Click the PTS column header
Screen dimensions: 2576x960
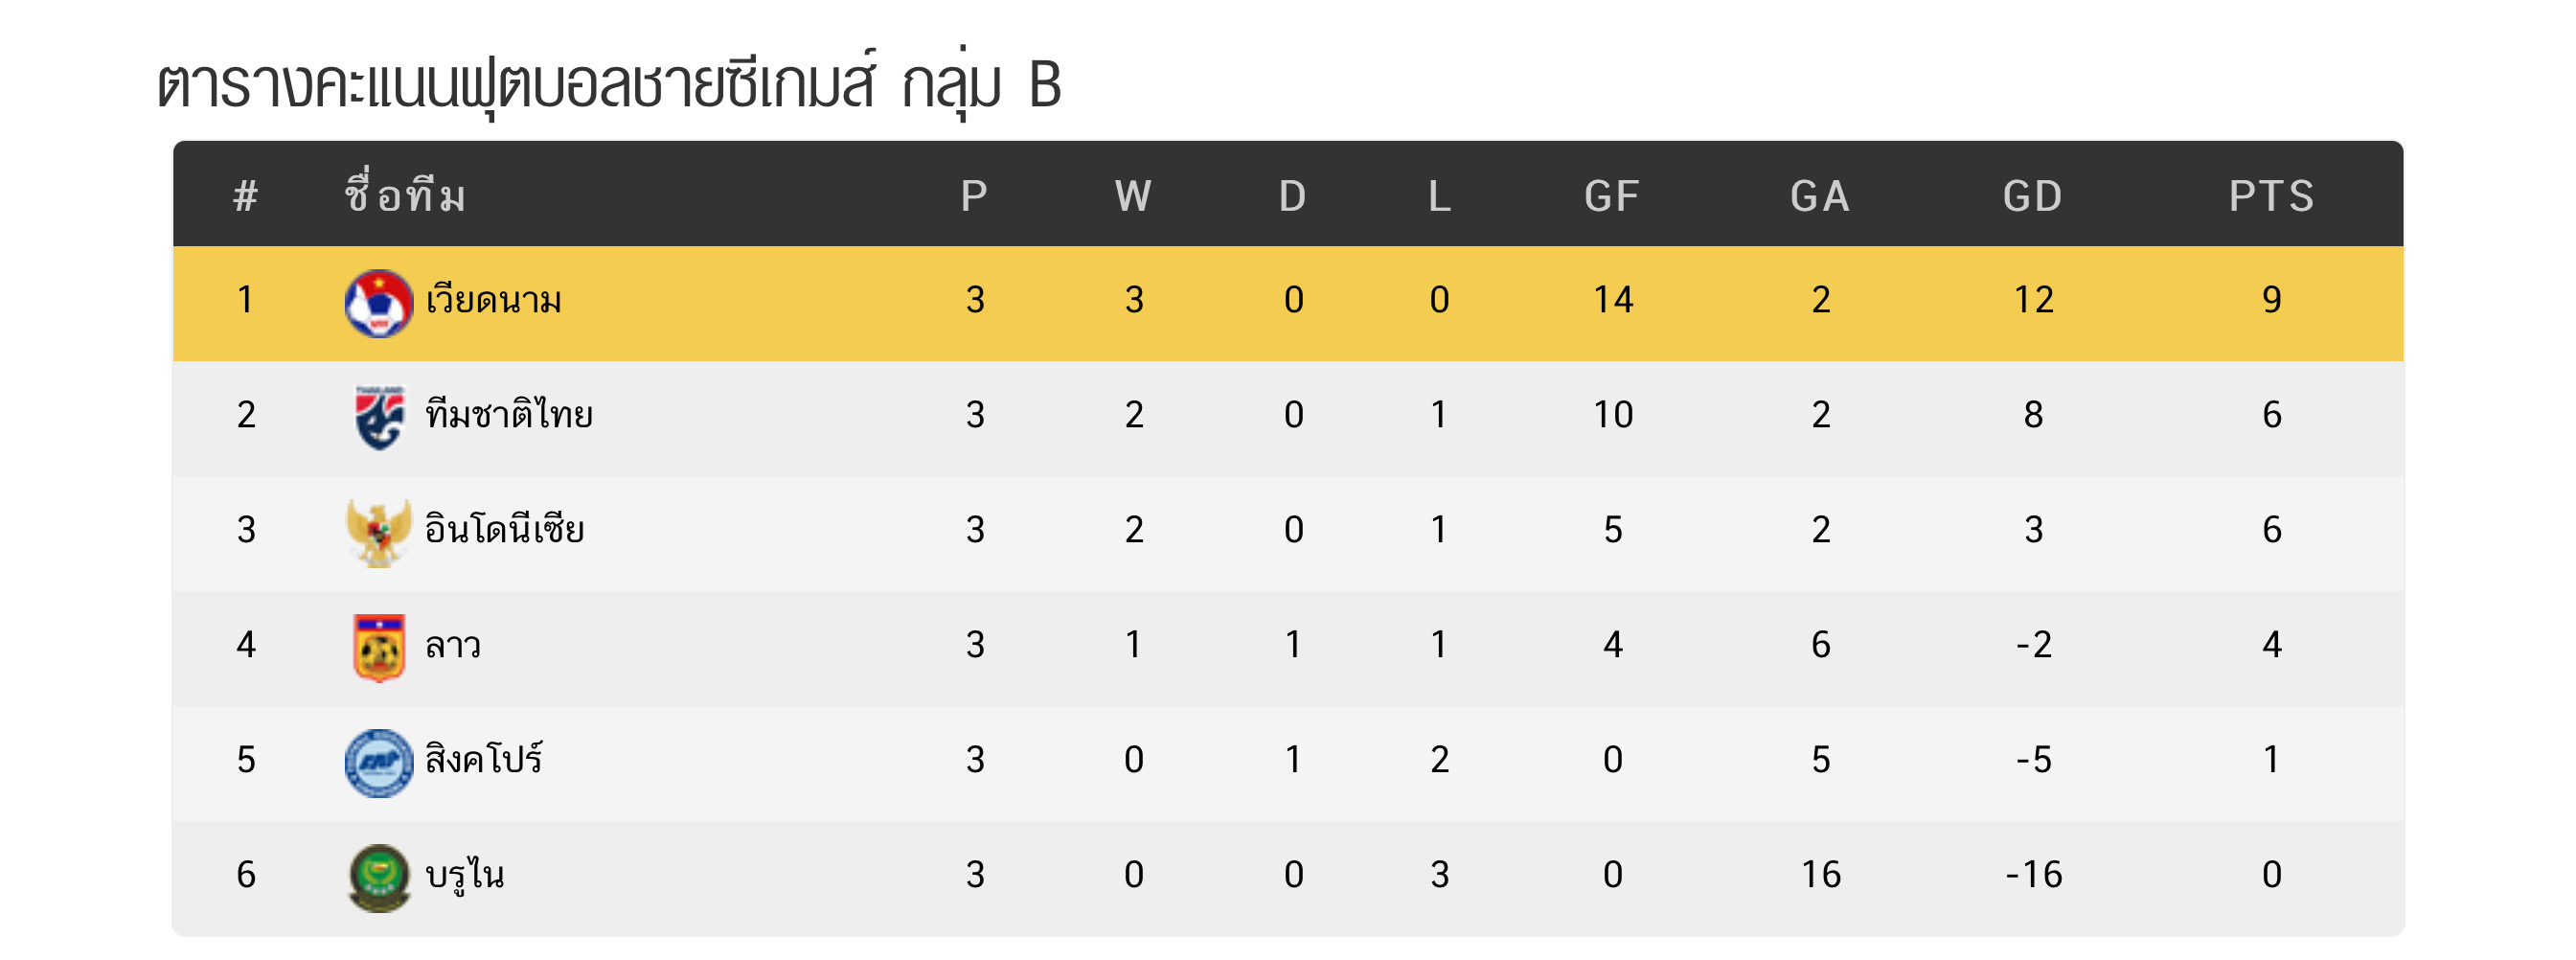coord(2270,196)
